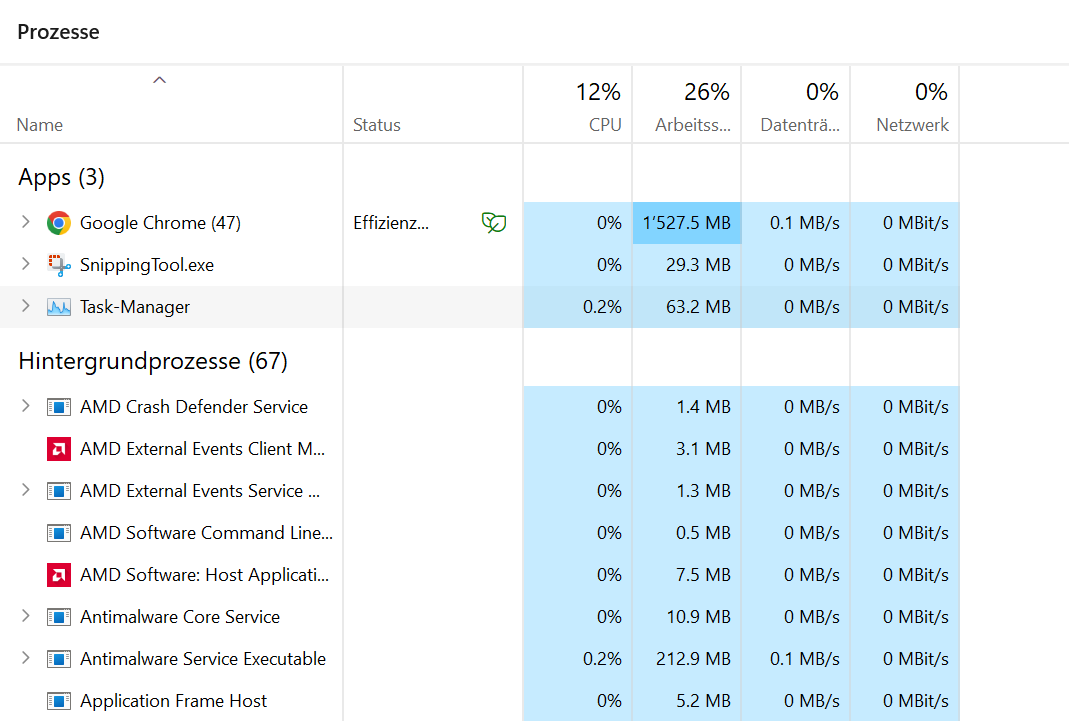Click the 1.4 MB memory value
Image resolution: width=1069 pixels, height=721 pixels.
(703, 407)
